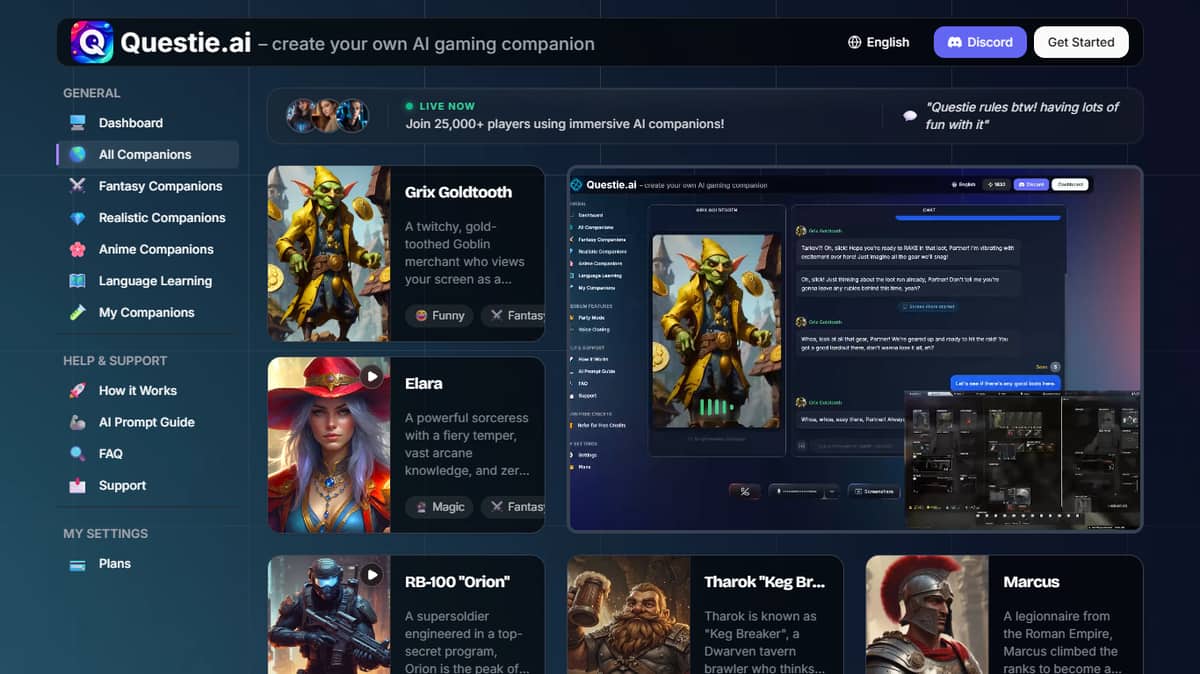This screenshot has width=1200, height=674.
Task: Open Marcus legionnaire portrait
Action: pyautogui.click(x=927, y=615)
